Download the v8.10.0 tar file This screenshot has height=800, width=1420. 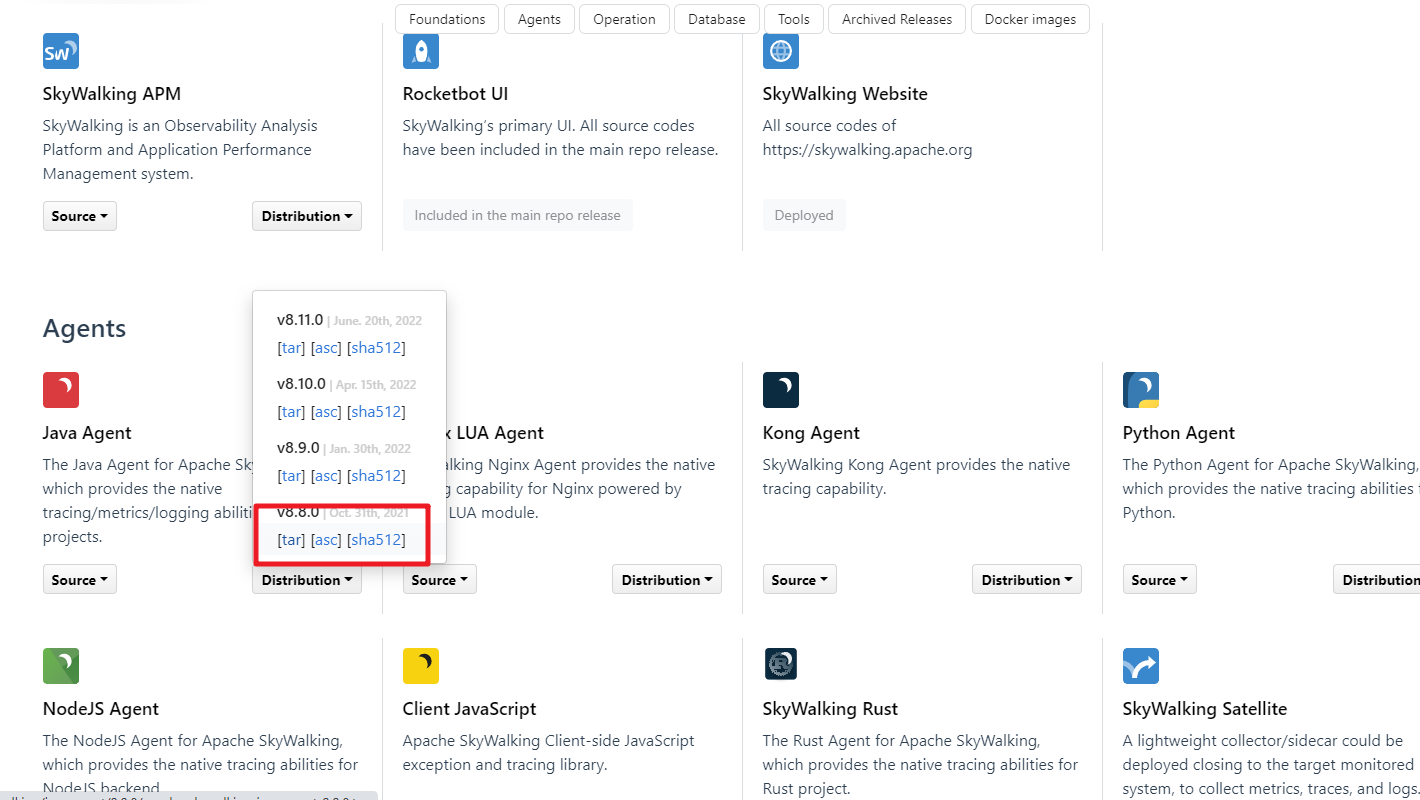(x=291, y=412)
